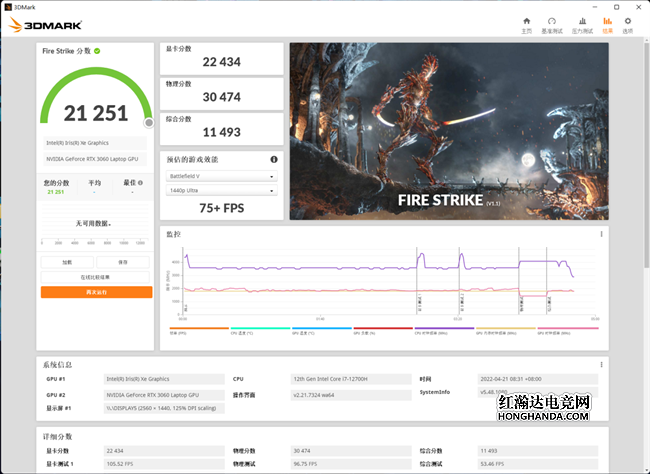
Task: Click the 在线比较结果 button
Action: pyautogui.click(x=96, y=277)
